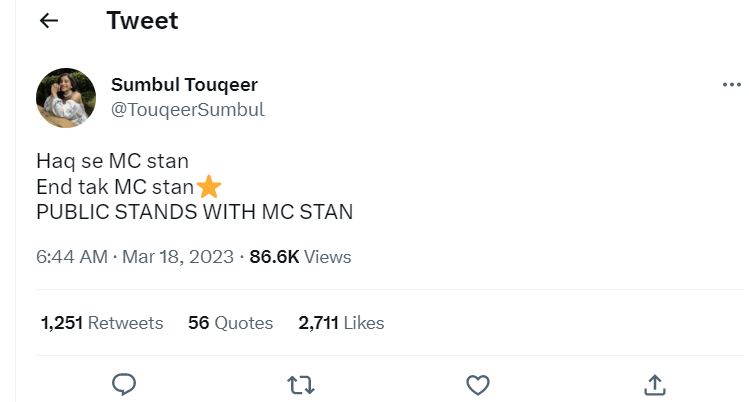The width and height of the screenshot is (749, 402).
Task: Click the reply speech bubble icon
Action: (x=123, y=384)
